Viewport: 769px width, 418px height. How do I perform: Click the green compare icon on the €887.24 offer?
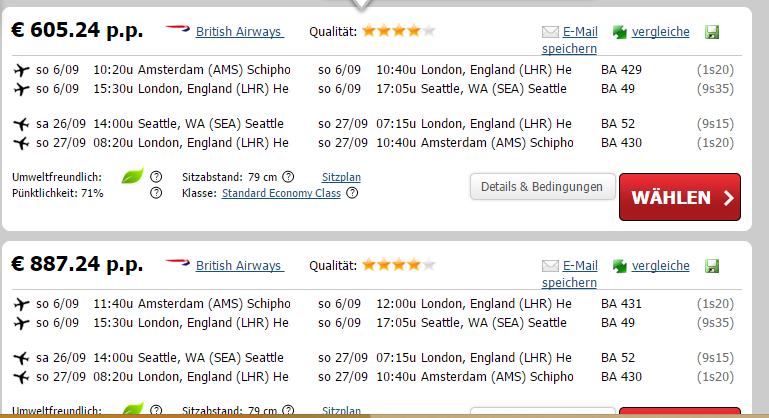pos(620,266)
